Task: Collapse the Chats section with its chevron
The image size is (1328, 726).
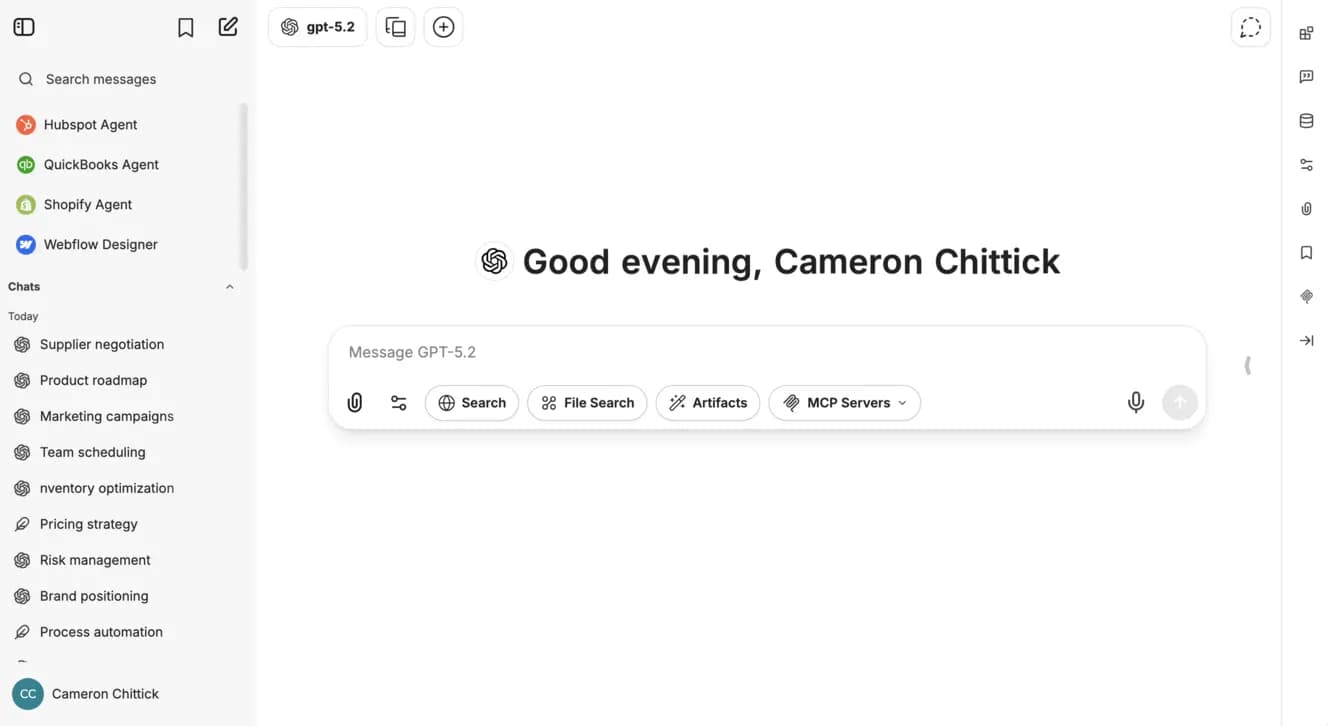Action: tap(229, 286)
